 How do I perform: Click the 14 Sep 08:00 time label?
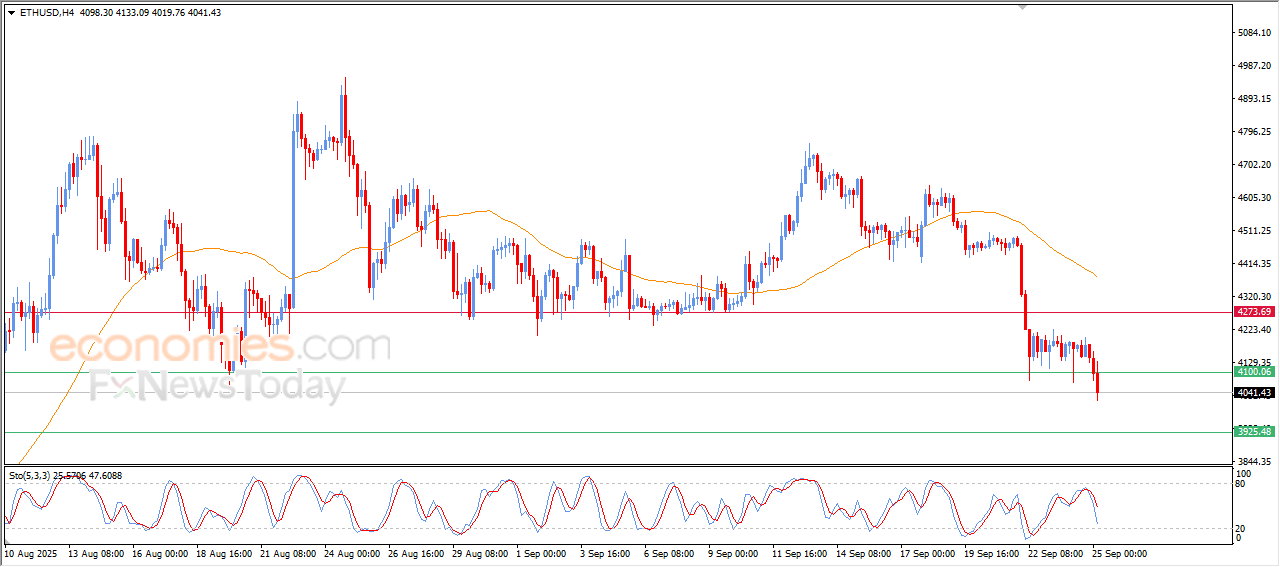(x=863, y=553)
